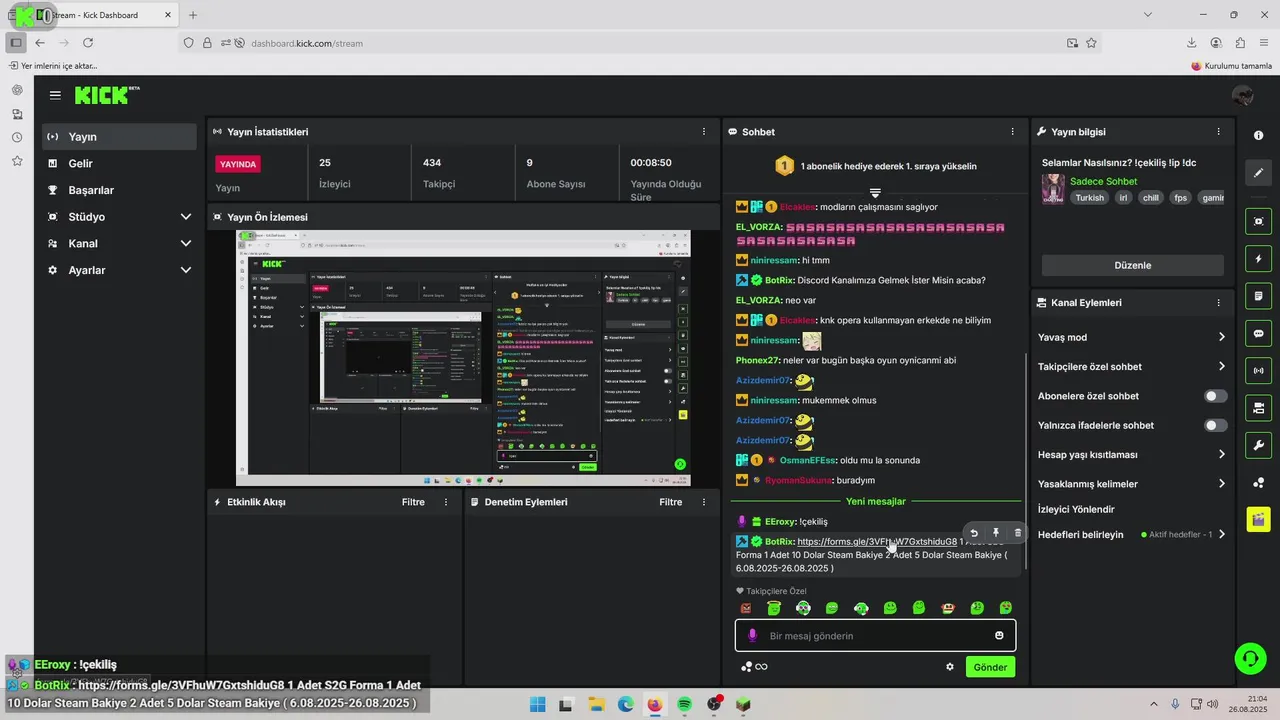Open chat settings gear icon
1280x720 pixels.
[x=950, y=667]
